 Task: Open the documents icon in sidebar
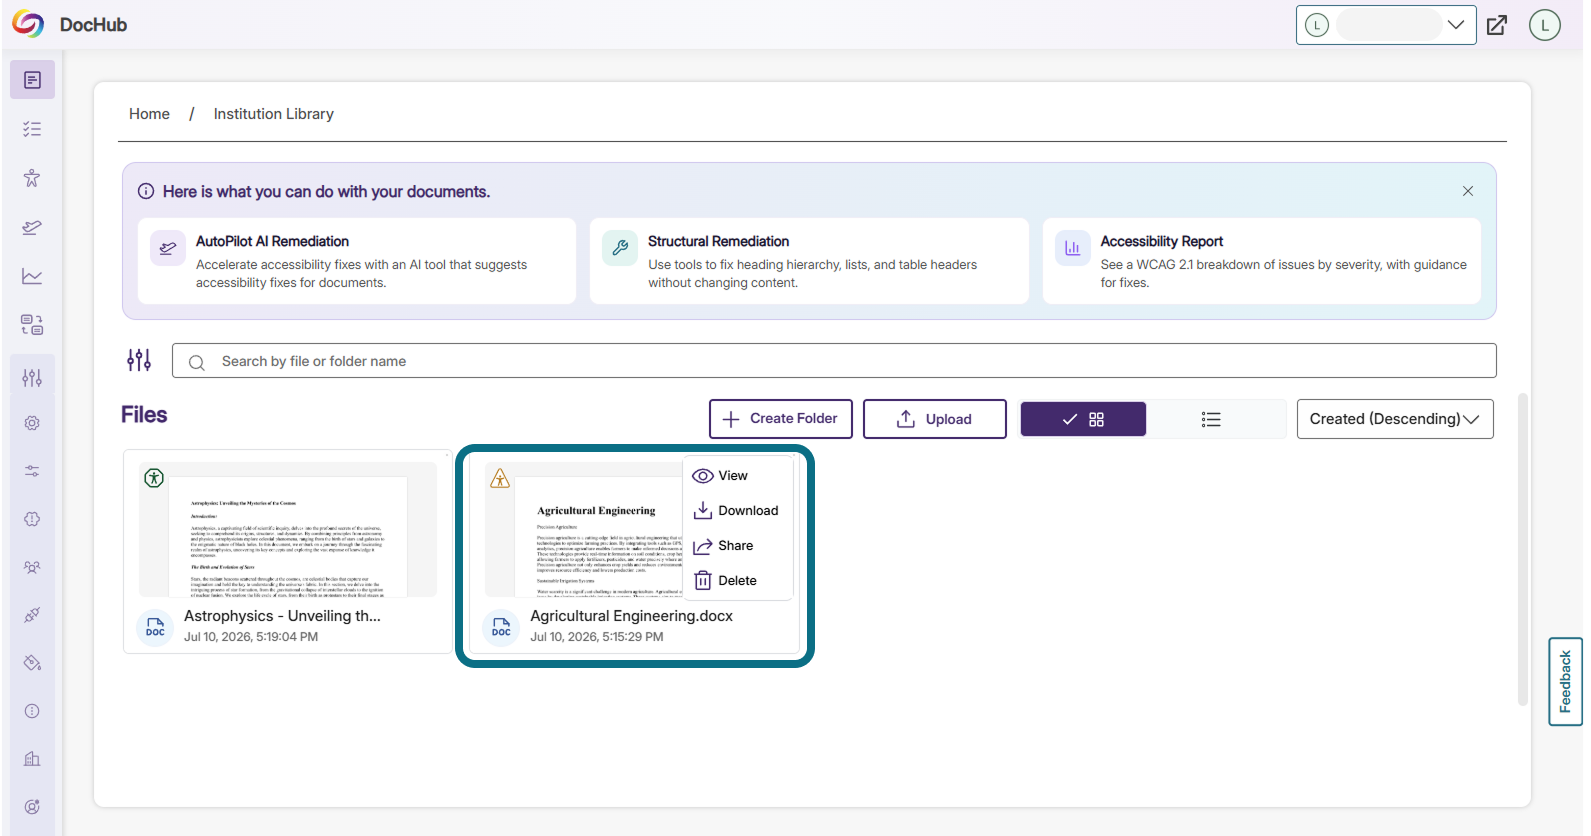(32, 80)
